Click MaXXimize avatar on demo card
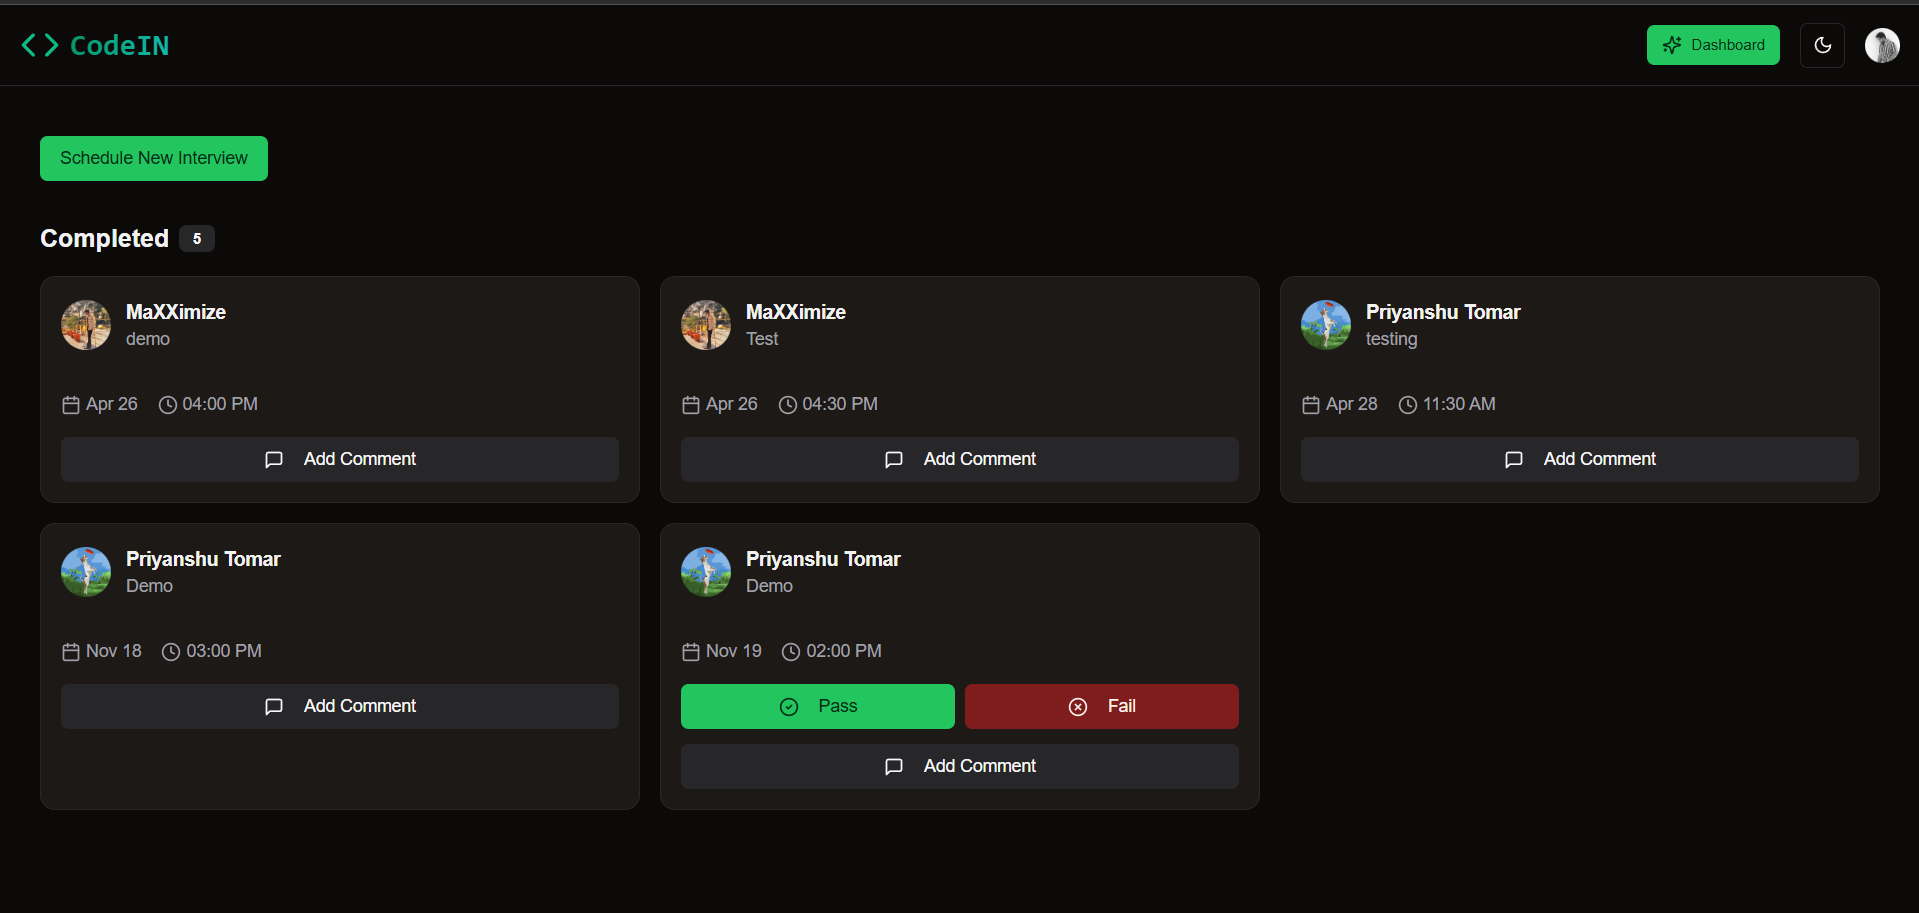Viewport: 1919px width, 913px height. 86,325
